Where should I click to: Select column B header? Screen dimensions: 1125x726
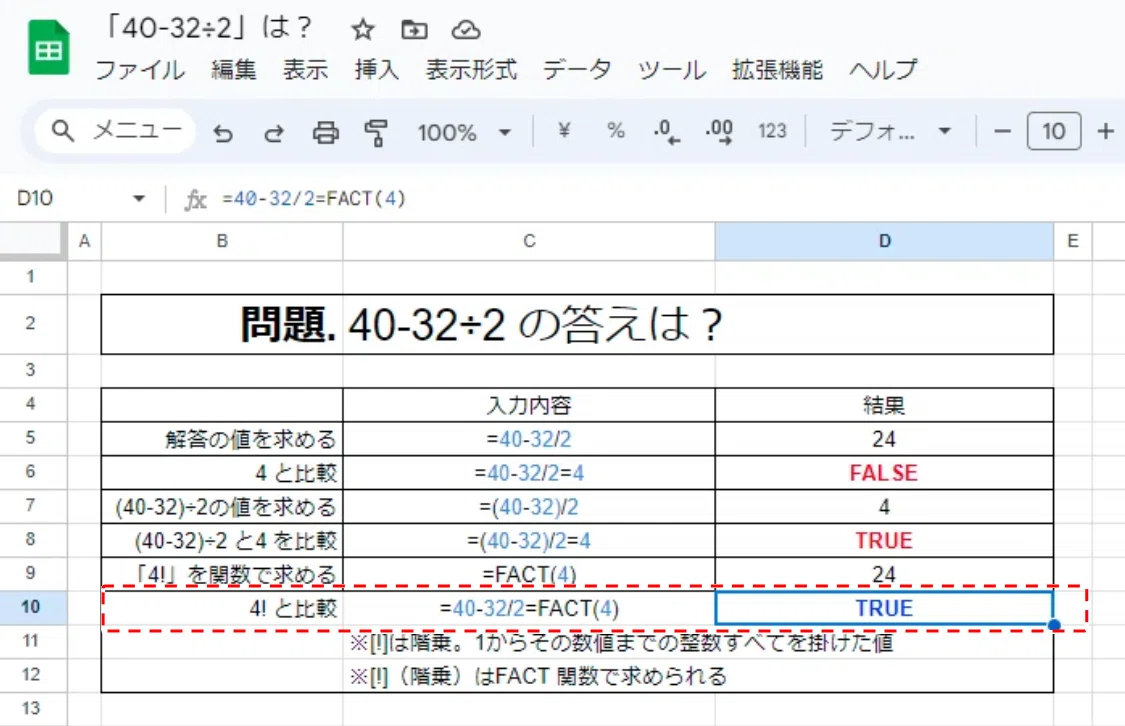tap(222, 241)
